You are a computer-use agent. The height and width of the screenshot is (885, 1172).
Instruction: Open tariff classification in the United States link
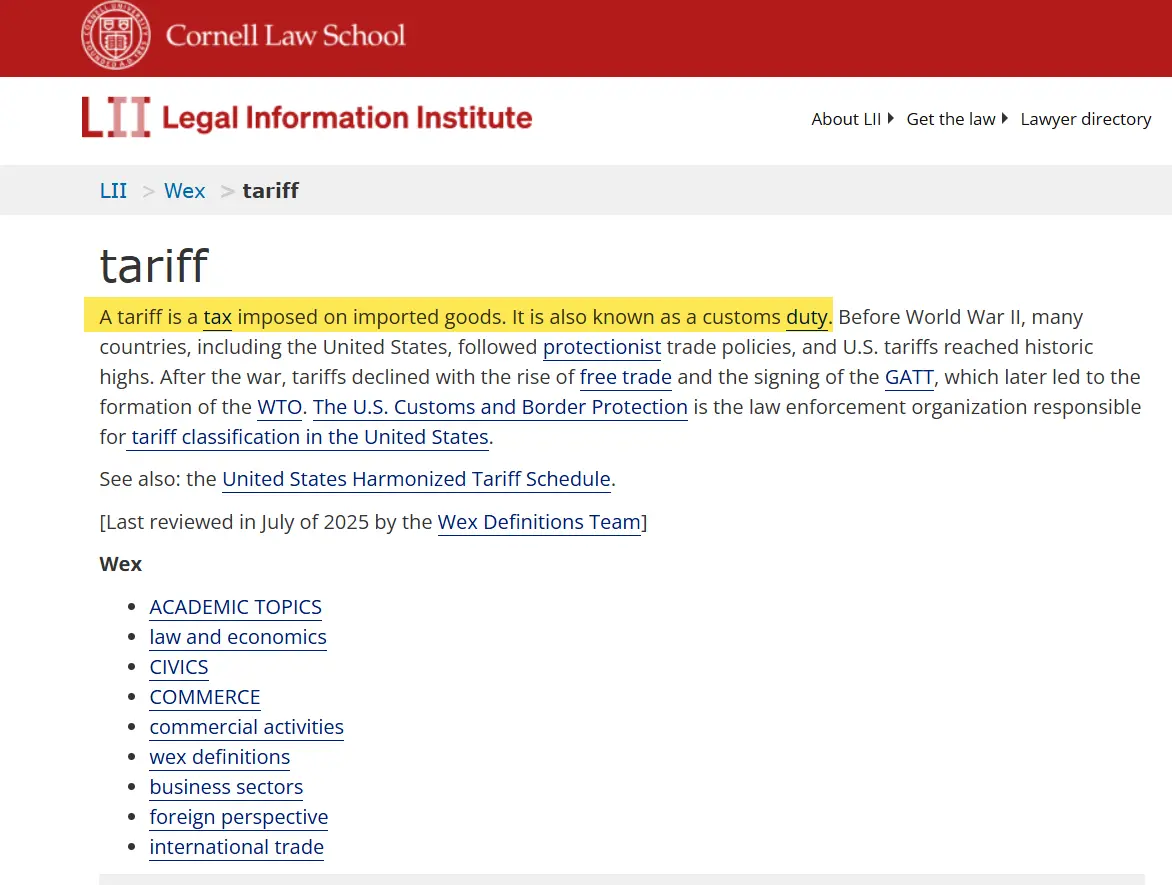pos(308,437)
